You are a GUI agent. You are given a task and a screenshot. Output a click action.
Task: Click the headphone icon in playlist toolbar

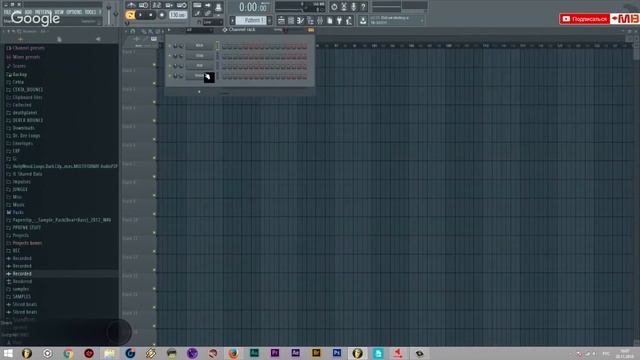coord(133,31)
